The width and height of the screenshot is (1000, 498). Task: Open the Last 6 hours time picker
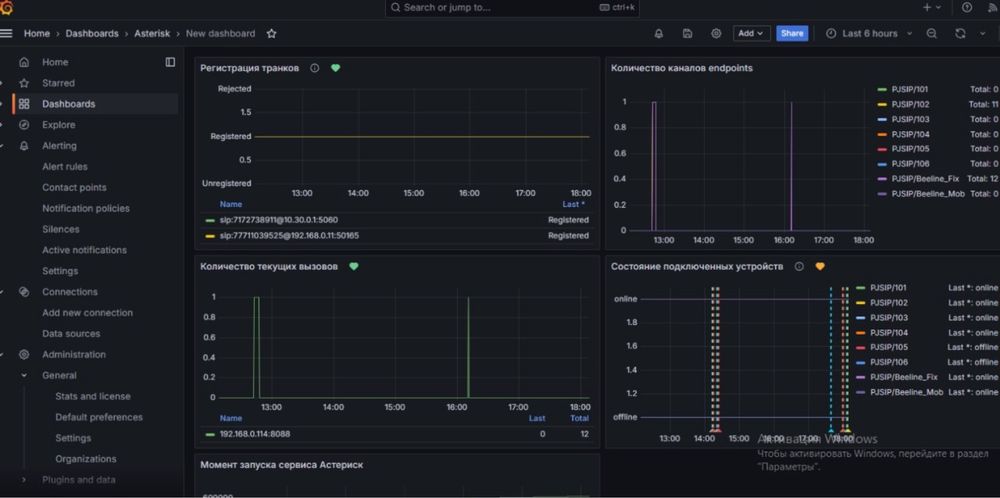[x=869, y=34]
